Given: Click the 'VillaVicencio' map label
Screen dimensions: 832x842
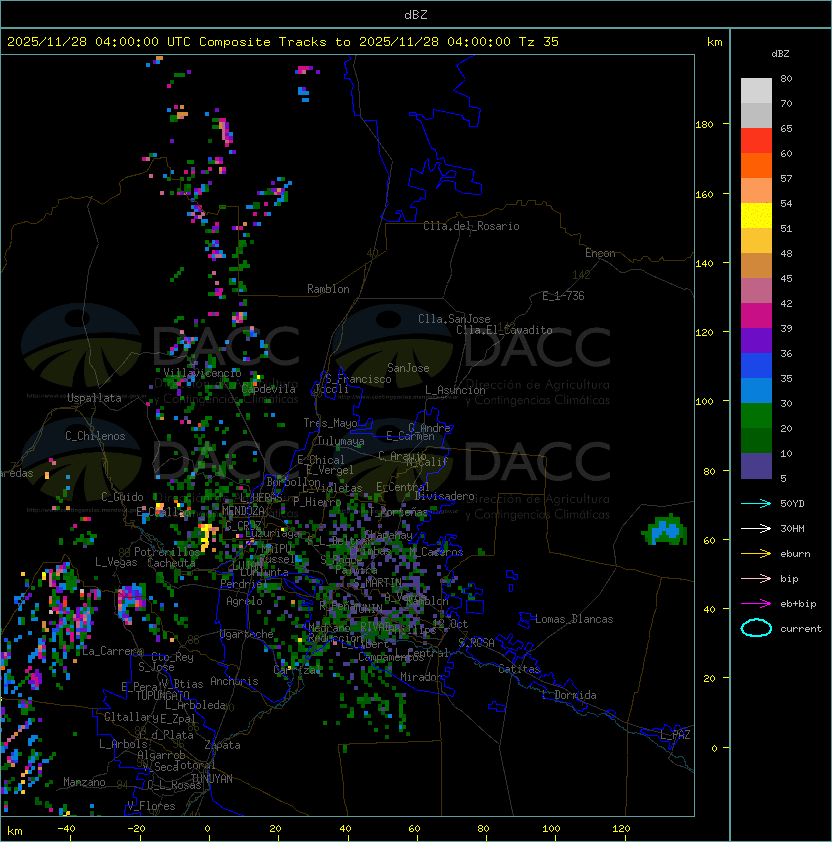Looking at the screenshot, I should (x=202, y=373).
